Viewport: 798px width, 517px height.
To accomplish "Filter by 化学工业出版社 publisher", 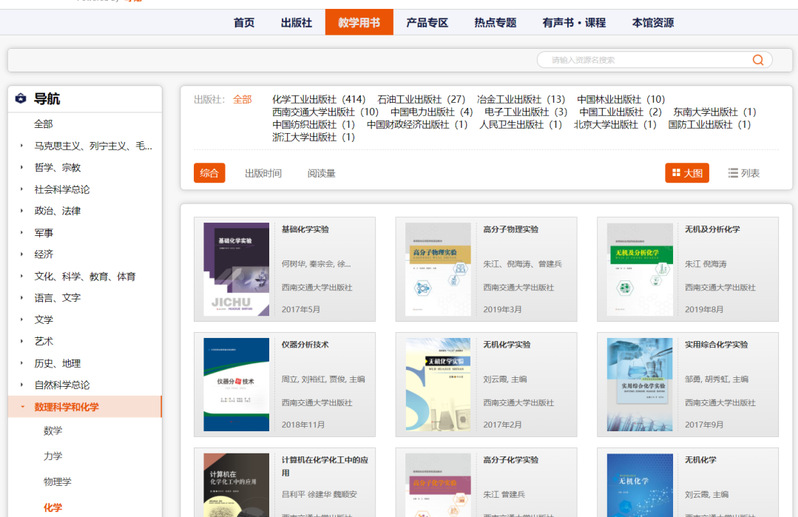I will [x=318, y=99].
